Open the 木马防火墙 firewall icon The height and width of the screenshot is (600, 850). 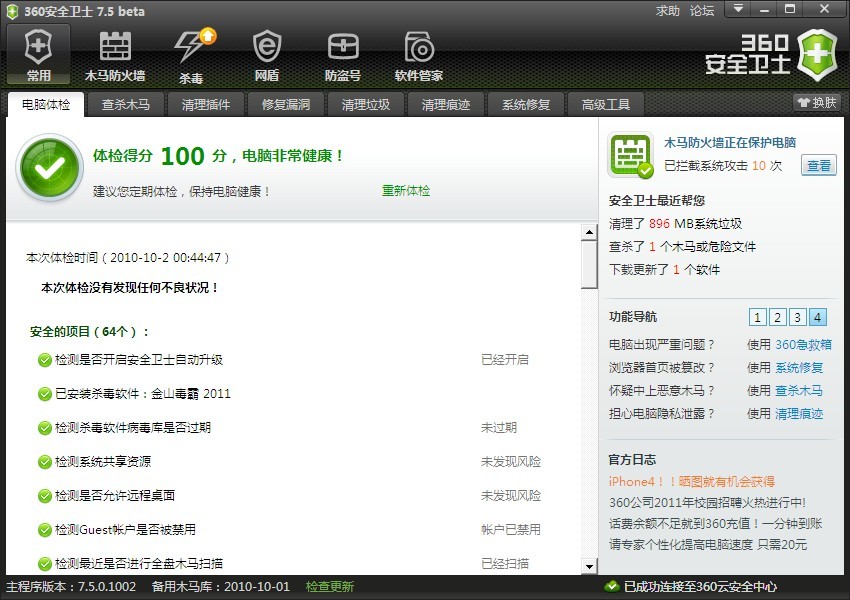(x=115, y=55)
